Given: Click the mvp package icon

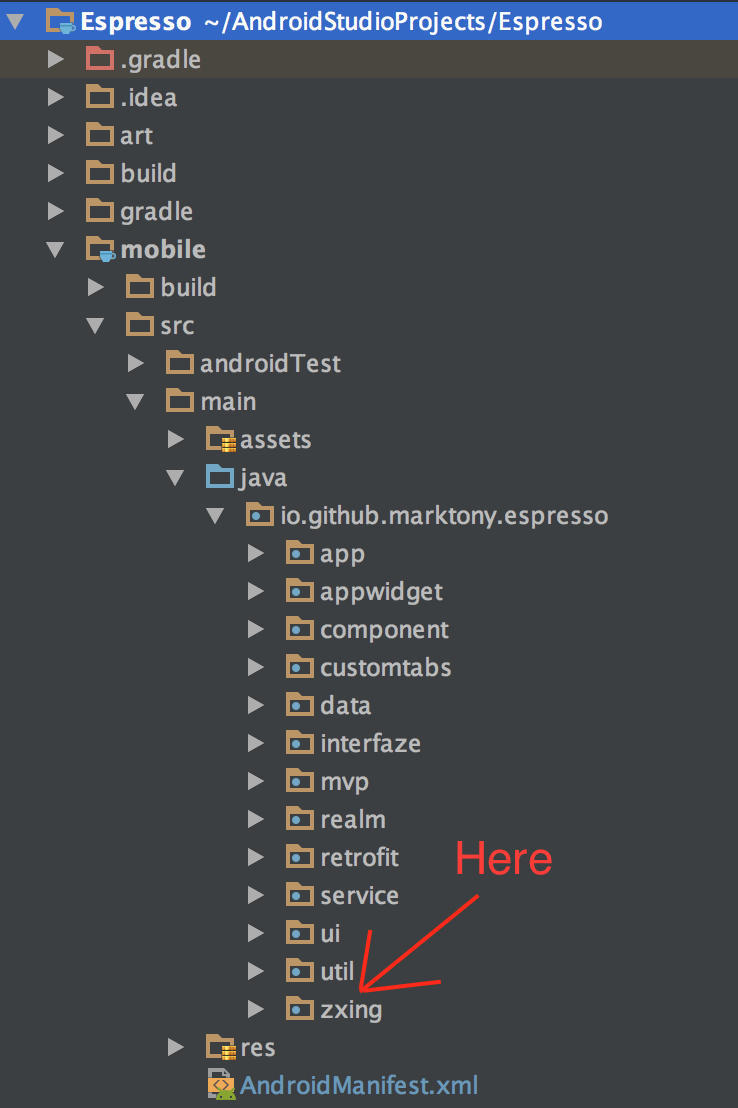Looking at the screenshot, I should (x=300, y=781).
